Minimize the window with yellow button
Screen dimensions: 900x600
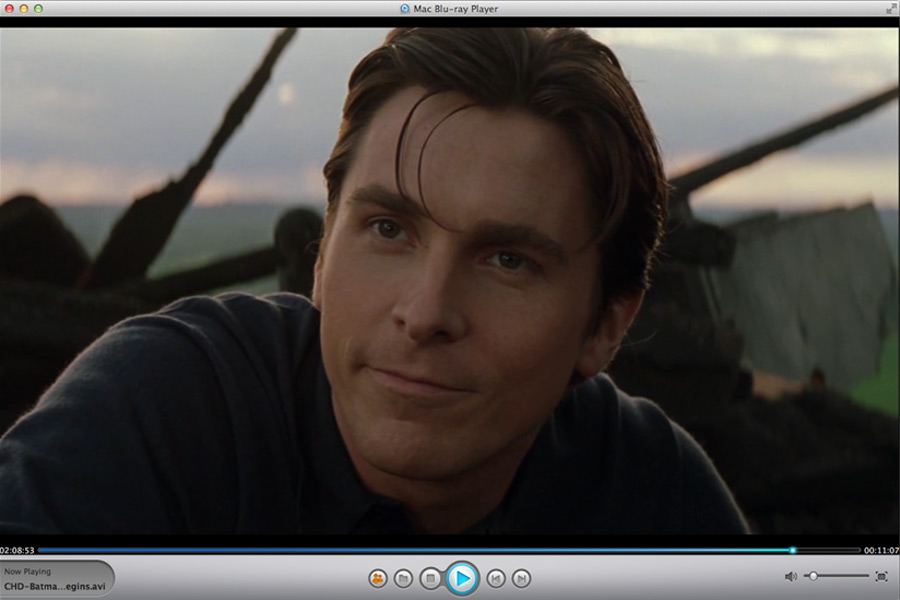coord(24,9)
